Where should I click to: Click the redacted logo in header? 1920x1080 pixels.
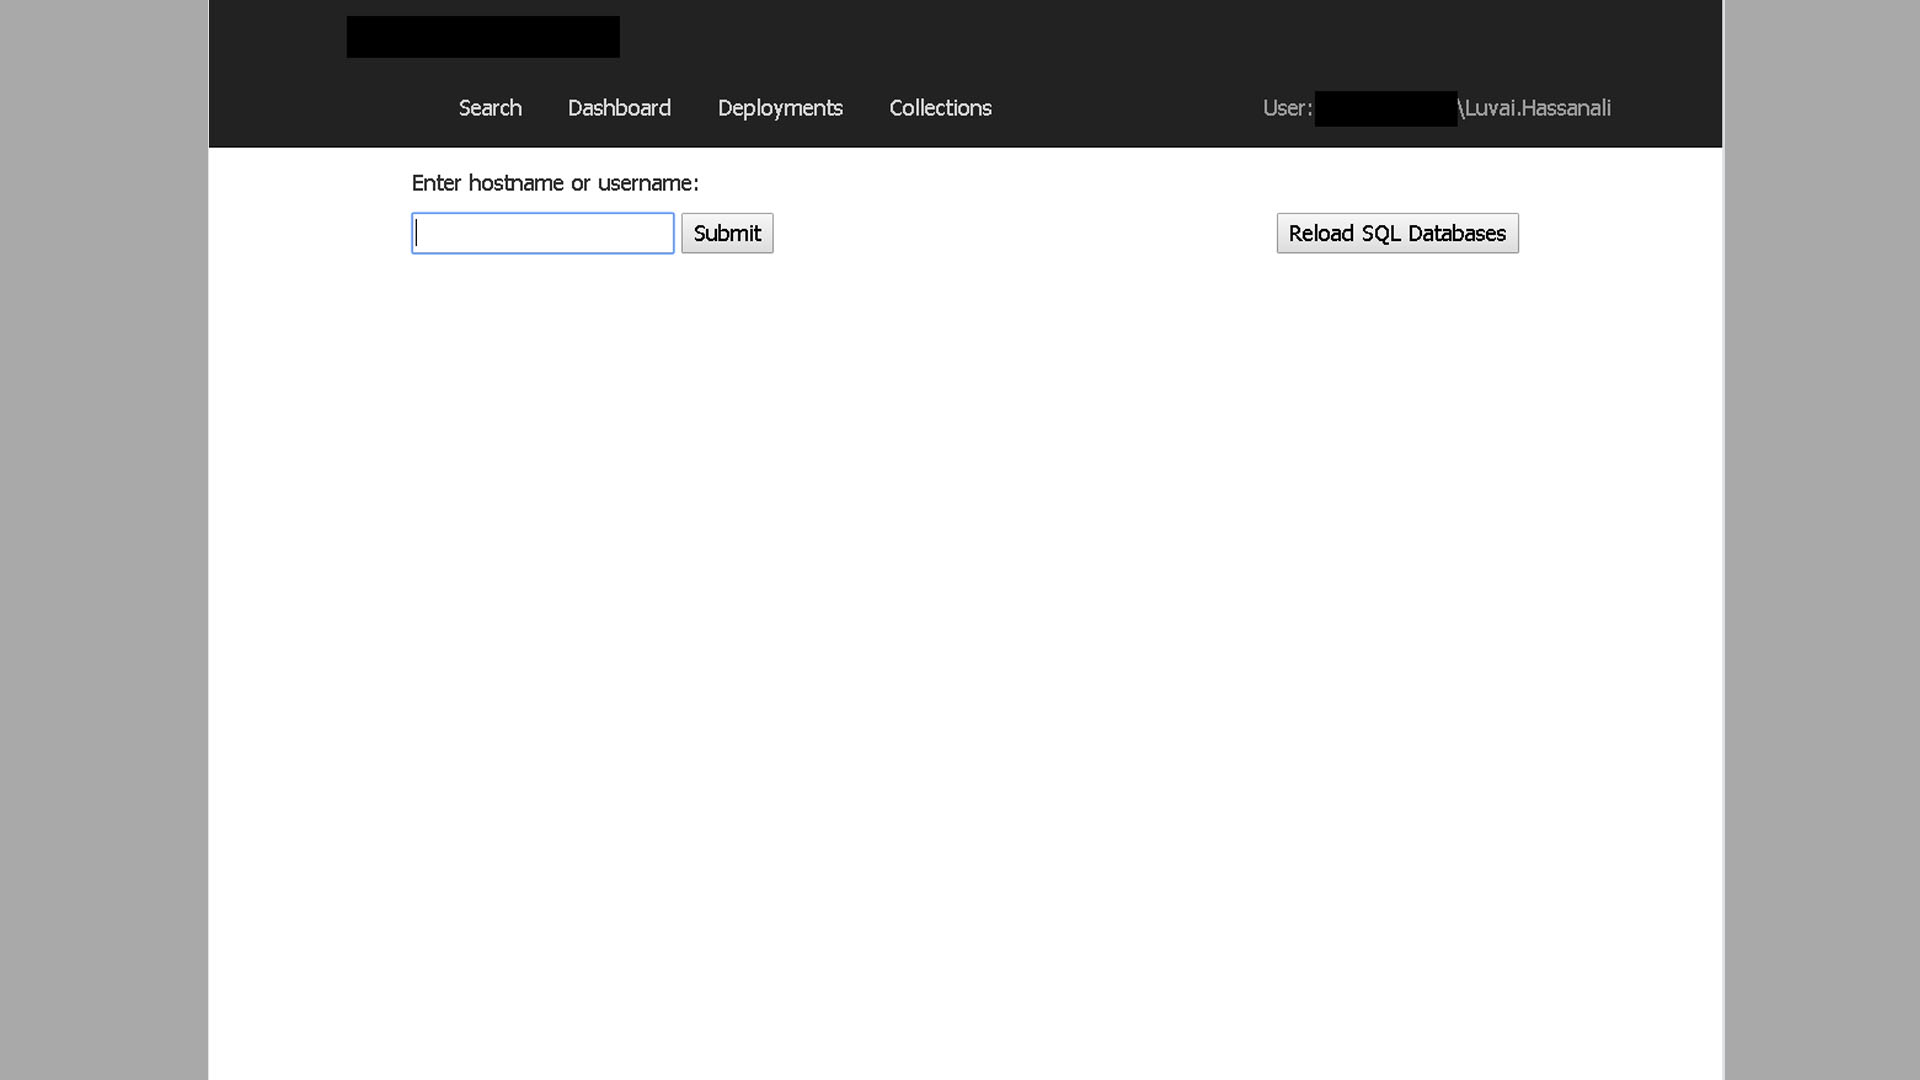coord(483,37)
